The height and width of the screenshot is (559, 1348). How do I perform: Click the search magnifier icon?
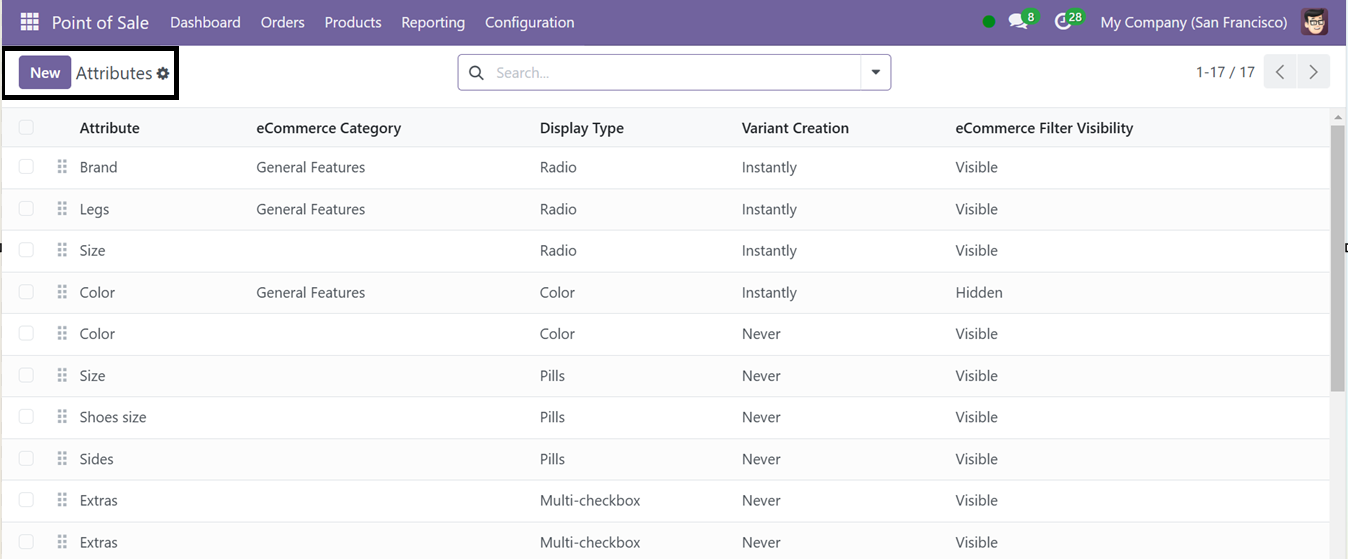click(x=476, y=73)
